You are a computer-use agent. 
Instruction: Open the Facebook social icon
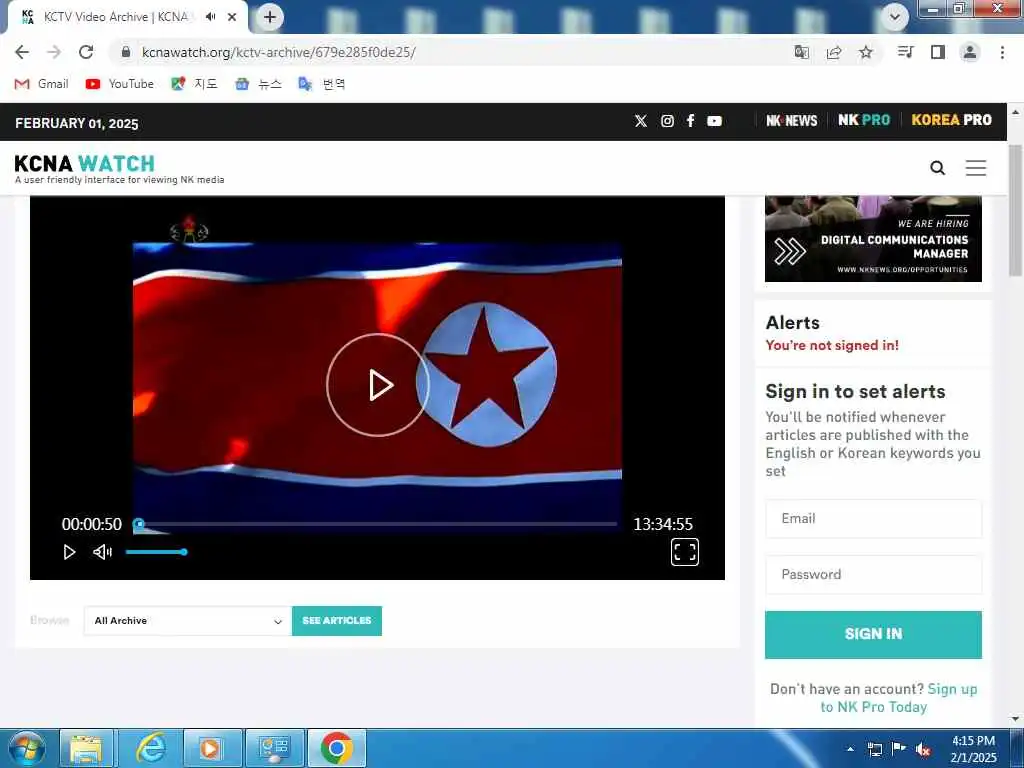tap(690, 121)
